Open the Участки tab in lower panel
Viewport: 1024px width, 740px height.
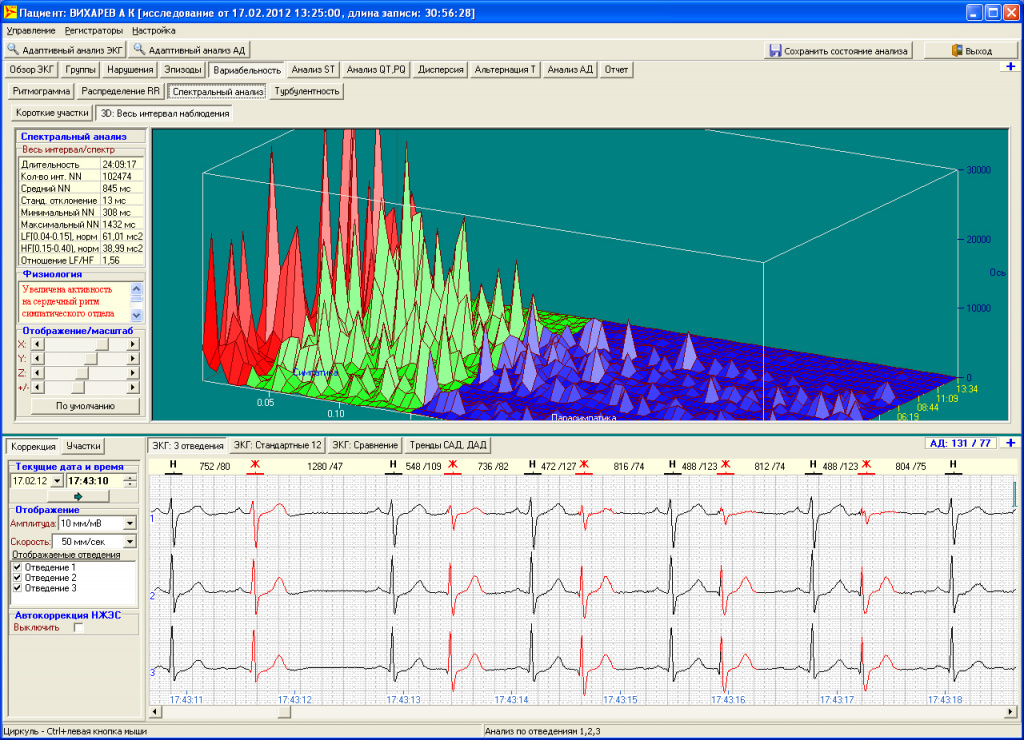coord(83,446)
